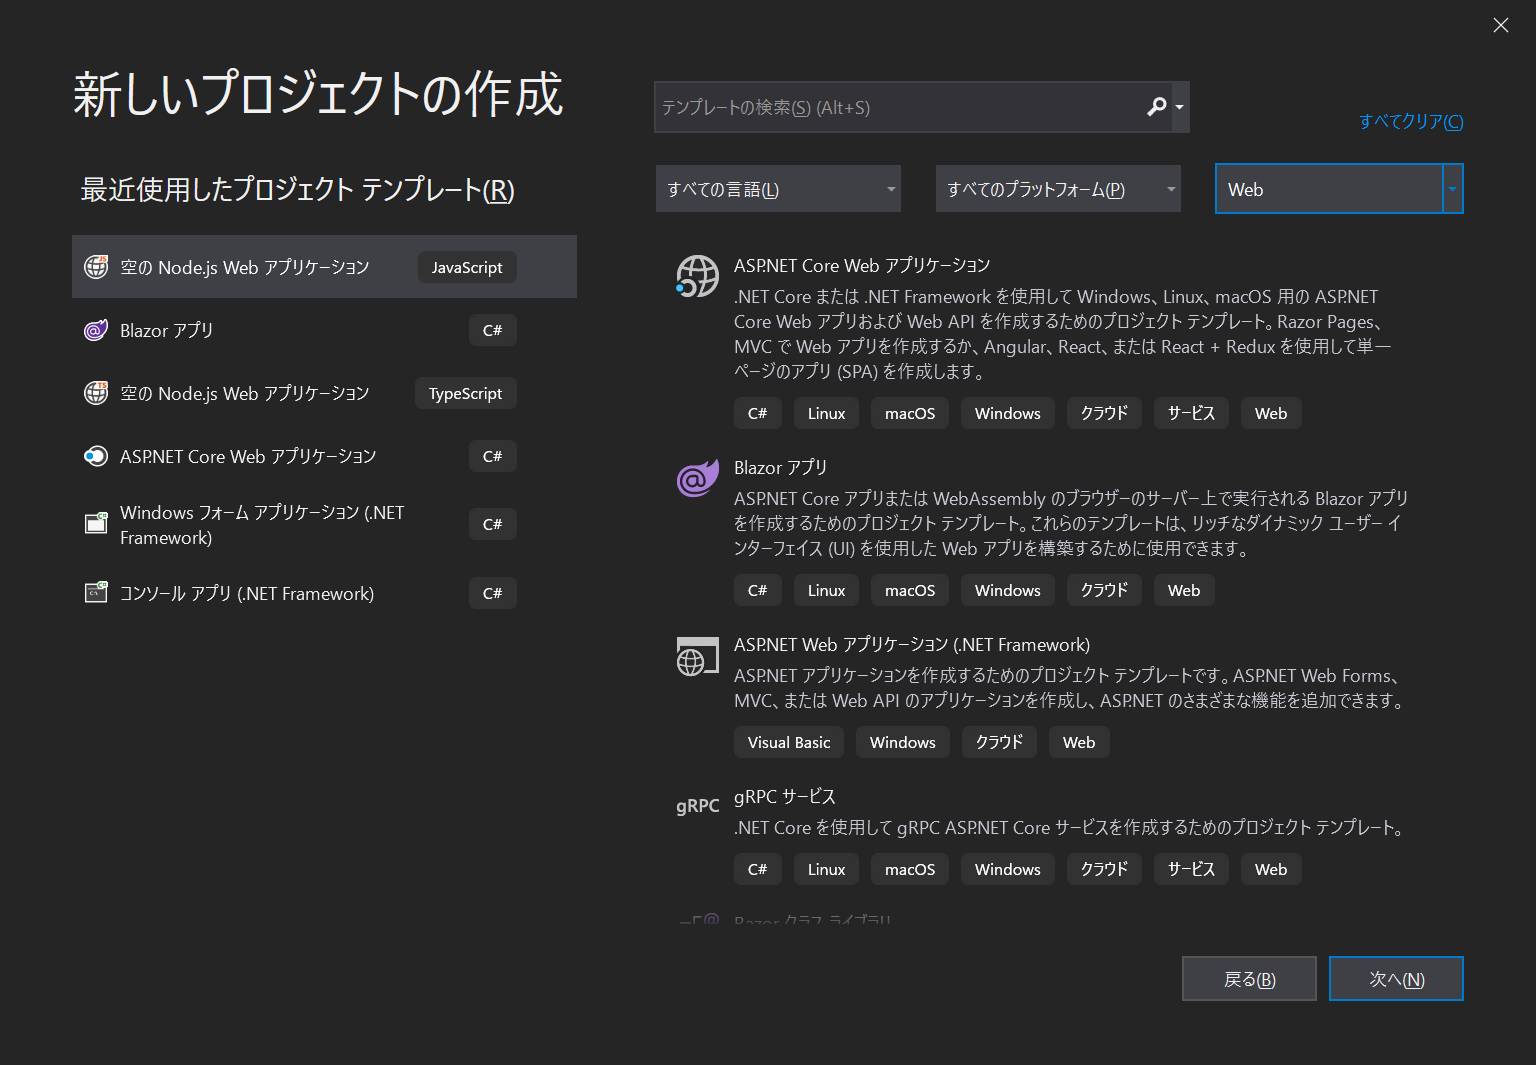Click the Web tag under gRPC サービス
The width and height of the screenshot is (1536, 1065).
click(x=1271, y=869)
